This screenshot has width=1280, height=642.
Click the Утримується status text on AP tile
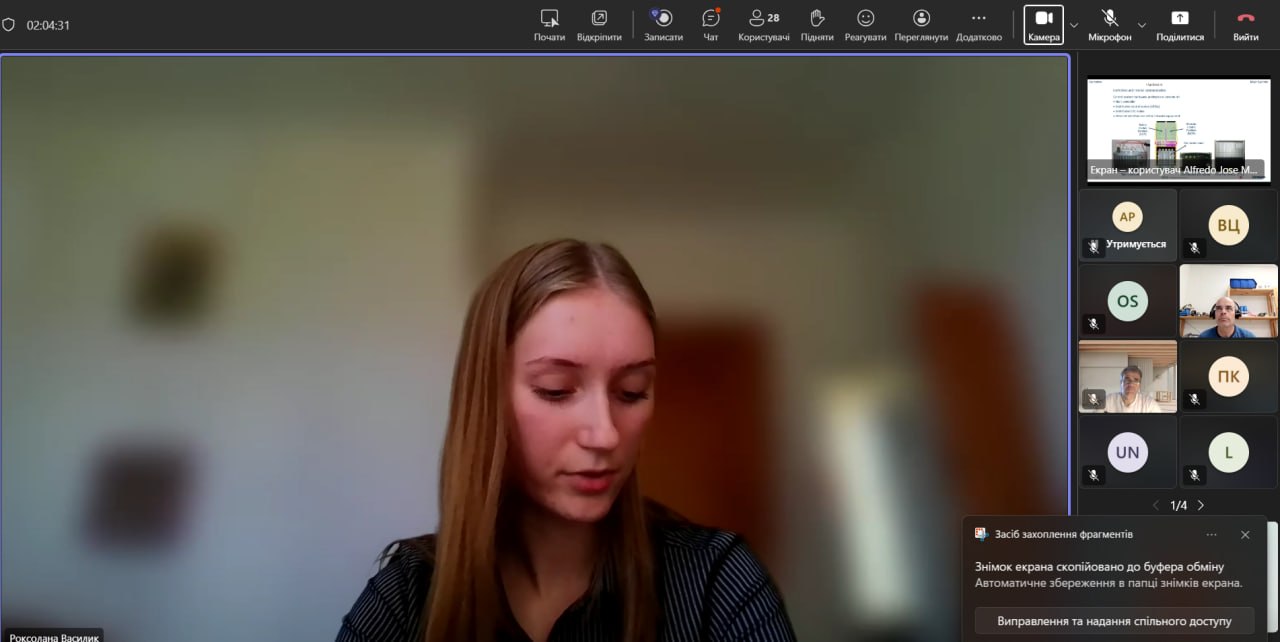pos(1136,244)
